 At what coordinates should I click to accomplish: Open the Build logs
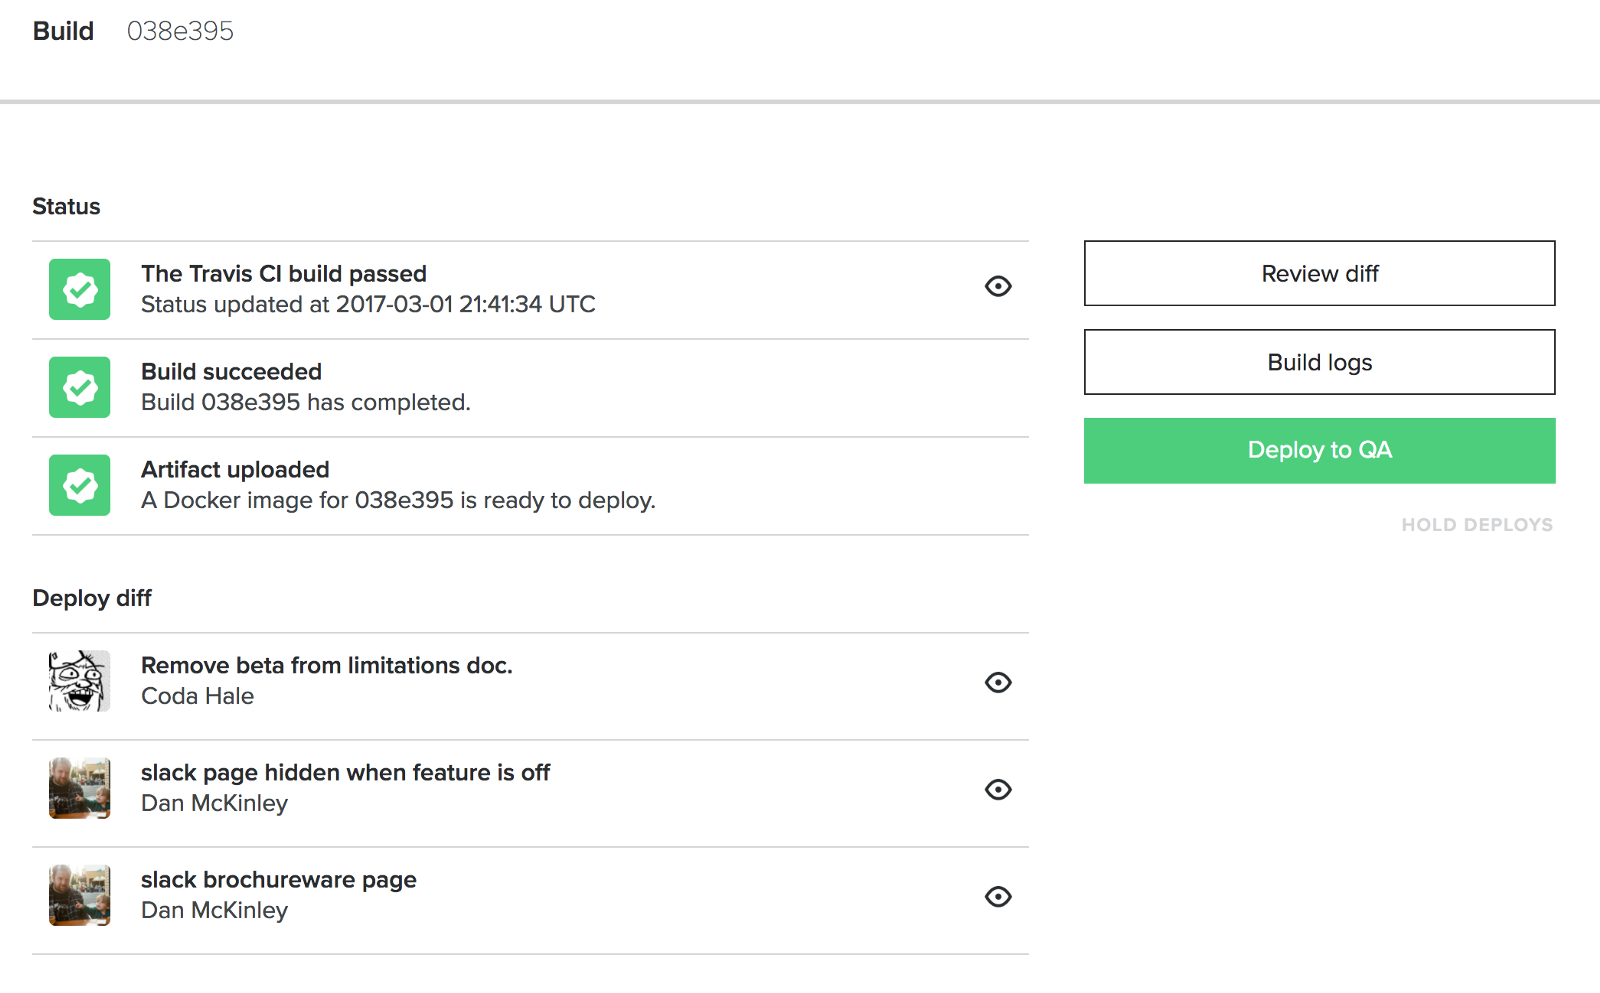1319,363
